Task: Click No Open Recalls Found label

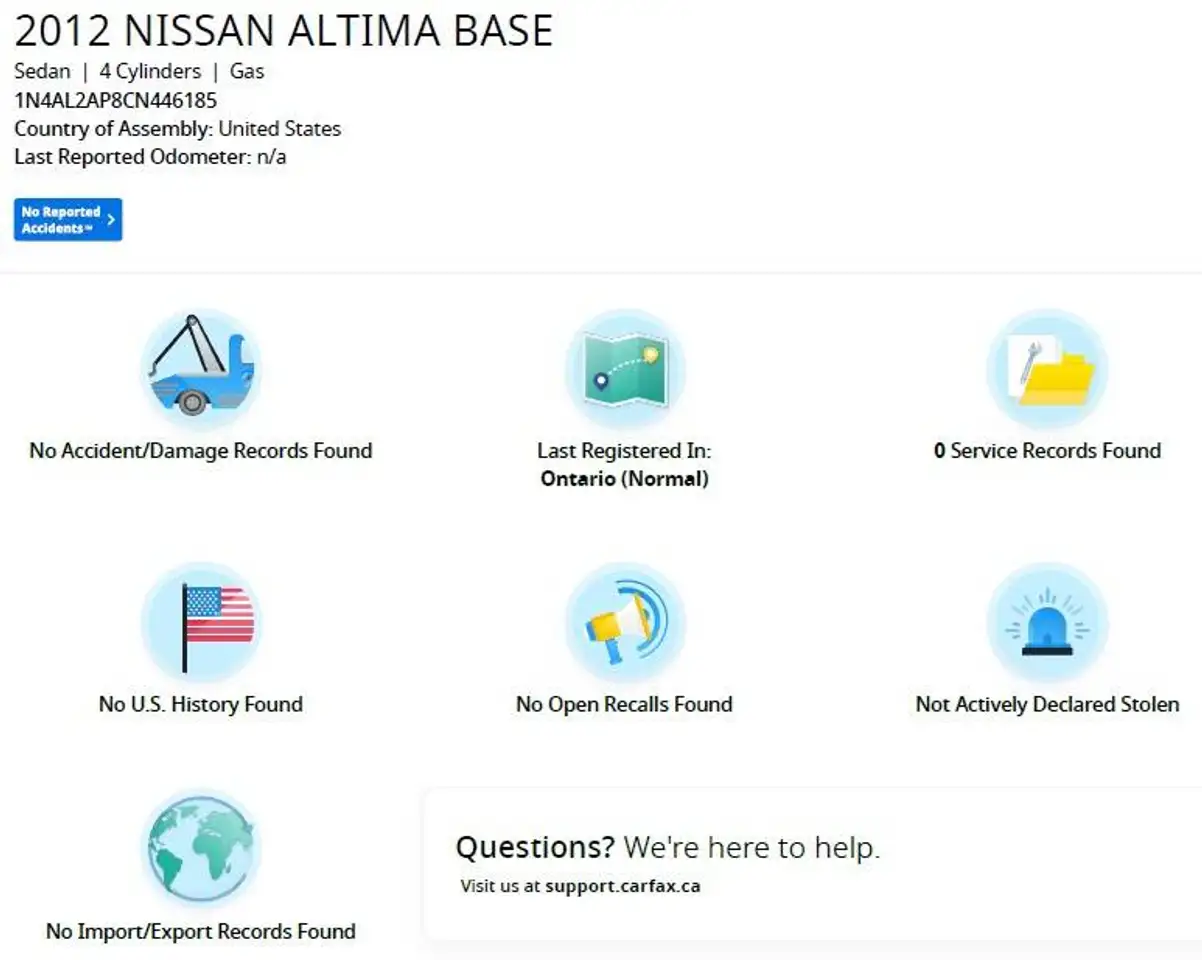Action: [625, 704]
